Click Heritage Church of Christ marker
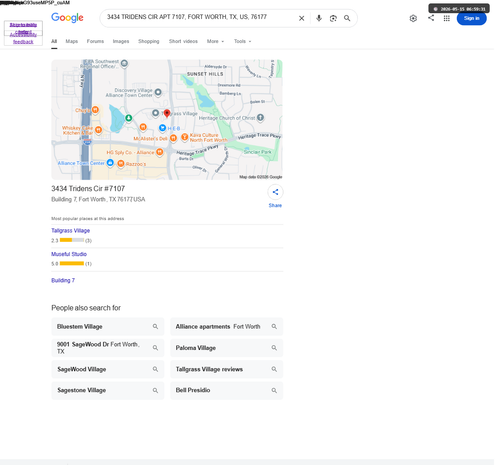Image resolution: width=500 pixels, height=465 pixels. coord(261,117)
